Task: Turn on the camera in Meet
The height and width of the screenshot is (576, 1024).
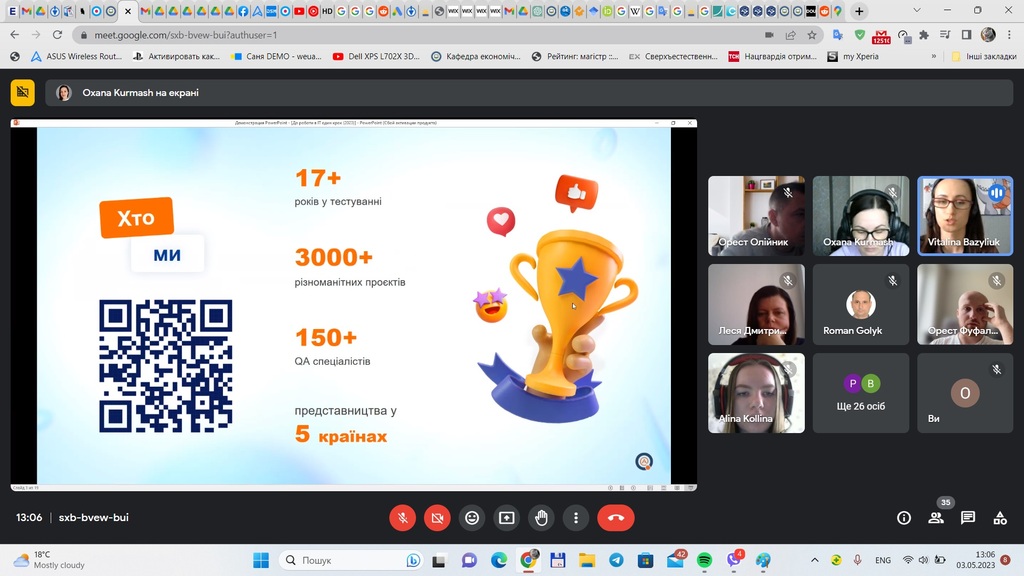Action: coord(436,517)
